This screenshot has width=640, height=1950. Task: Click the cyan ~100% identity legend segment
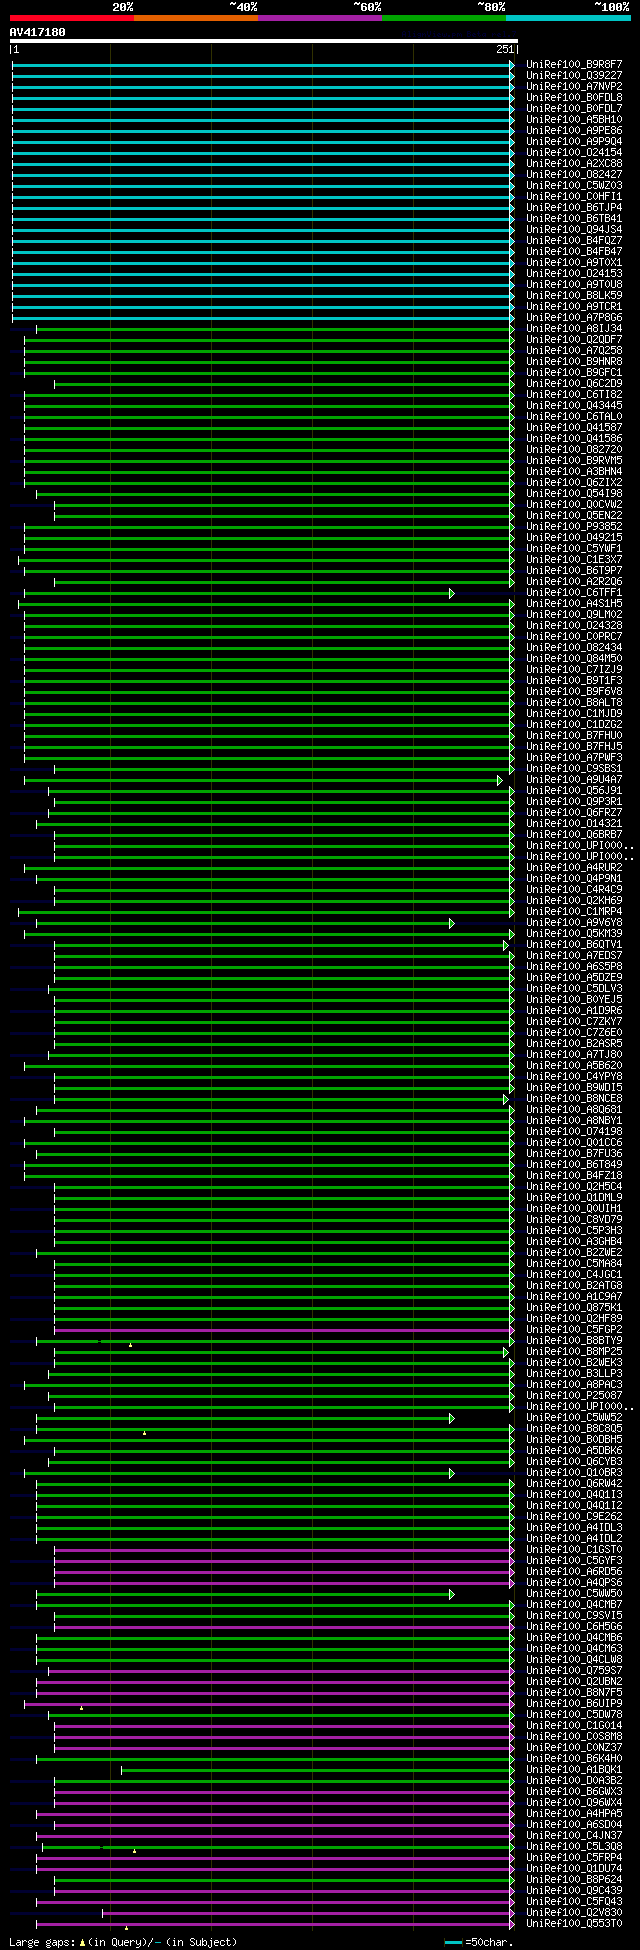568,18
